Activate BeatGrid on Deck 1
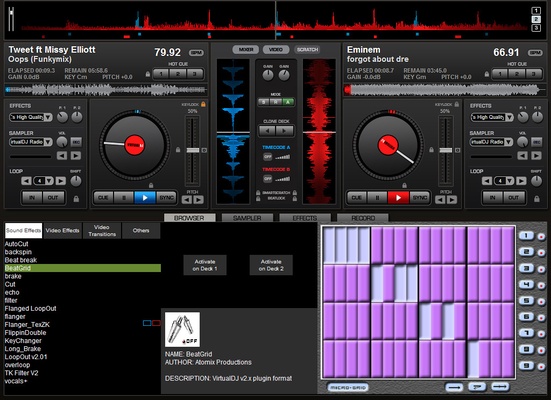This screenshot has height=400, width=551. point(205,265)
